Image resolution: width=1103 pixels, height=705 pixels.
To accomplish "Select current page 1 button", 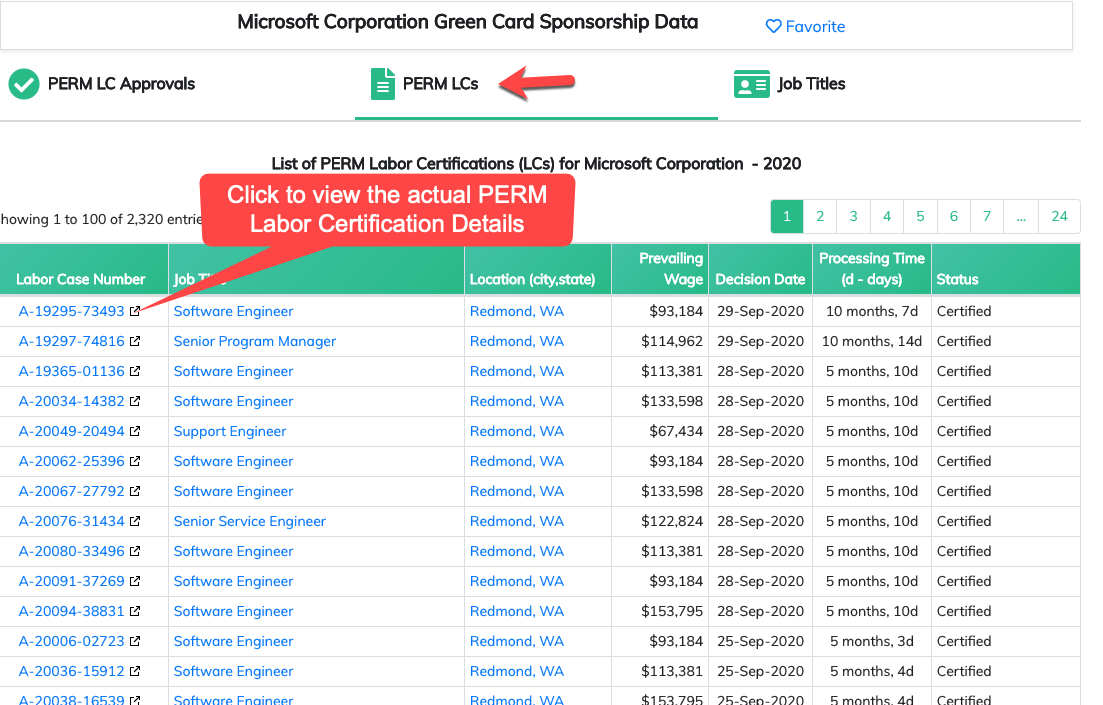I will click(786, 217).
